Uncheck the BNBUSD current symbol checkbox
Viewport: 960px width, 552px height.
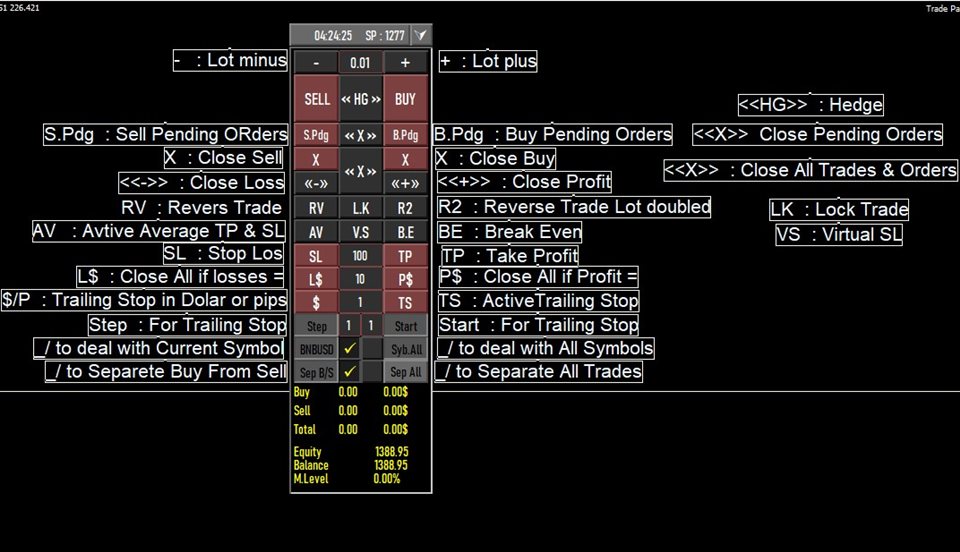click(x=349, y=349)
